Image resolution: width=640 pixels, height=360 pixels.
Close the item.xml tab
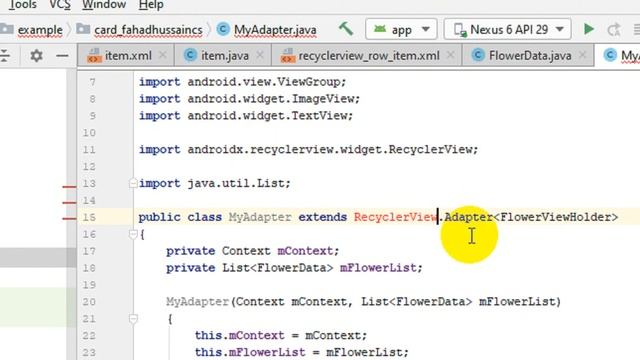pyautogui.click(x=162, y=55)
